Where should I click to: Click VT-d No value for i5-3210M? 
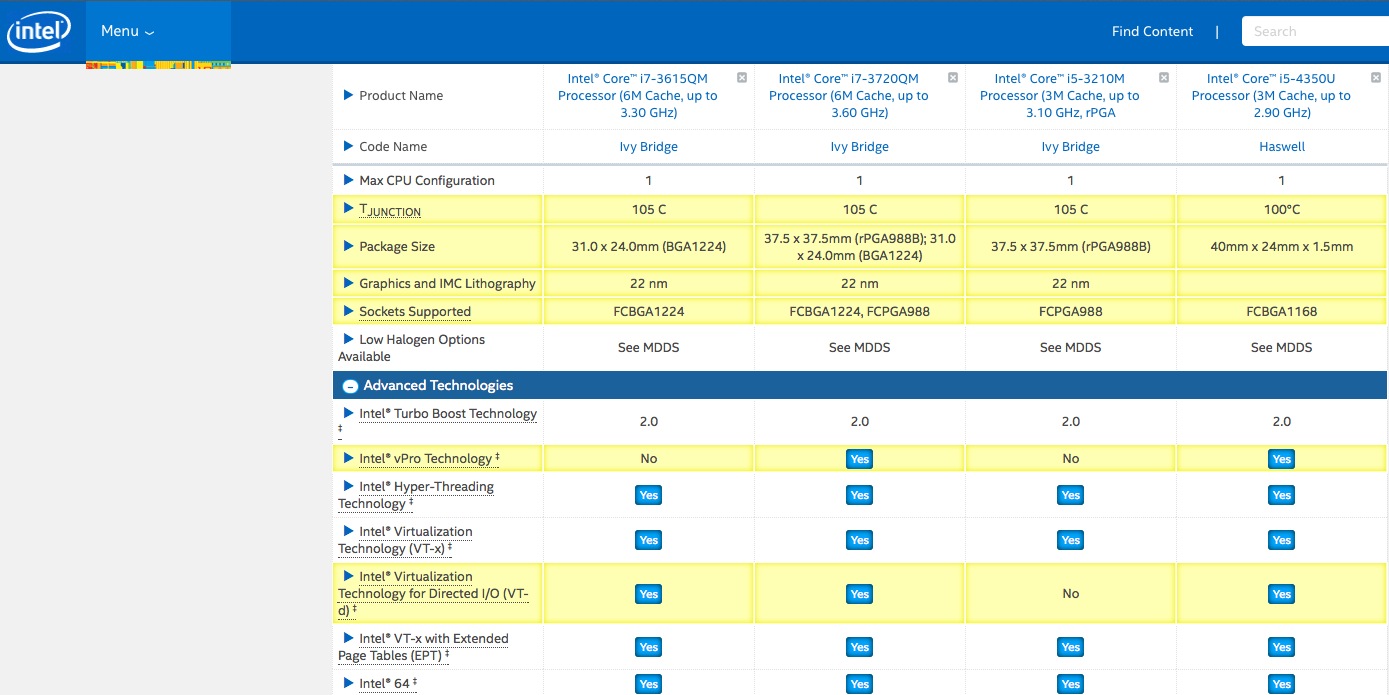tap(1070, 593)
